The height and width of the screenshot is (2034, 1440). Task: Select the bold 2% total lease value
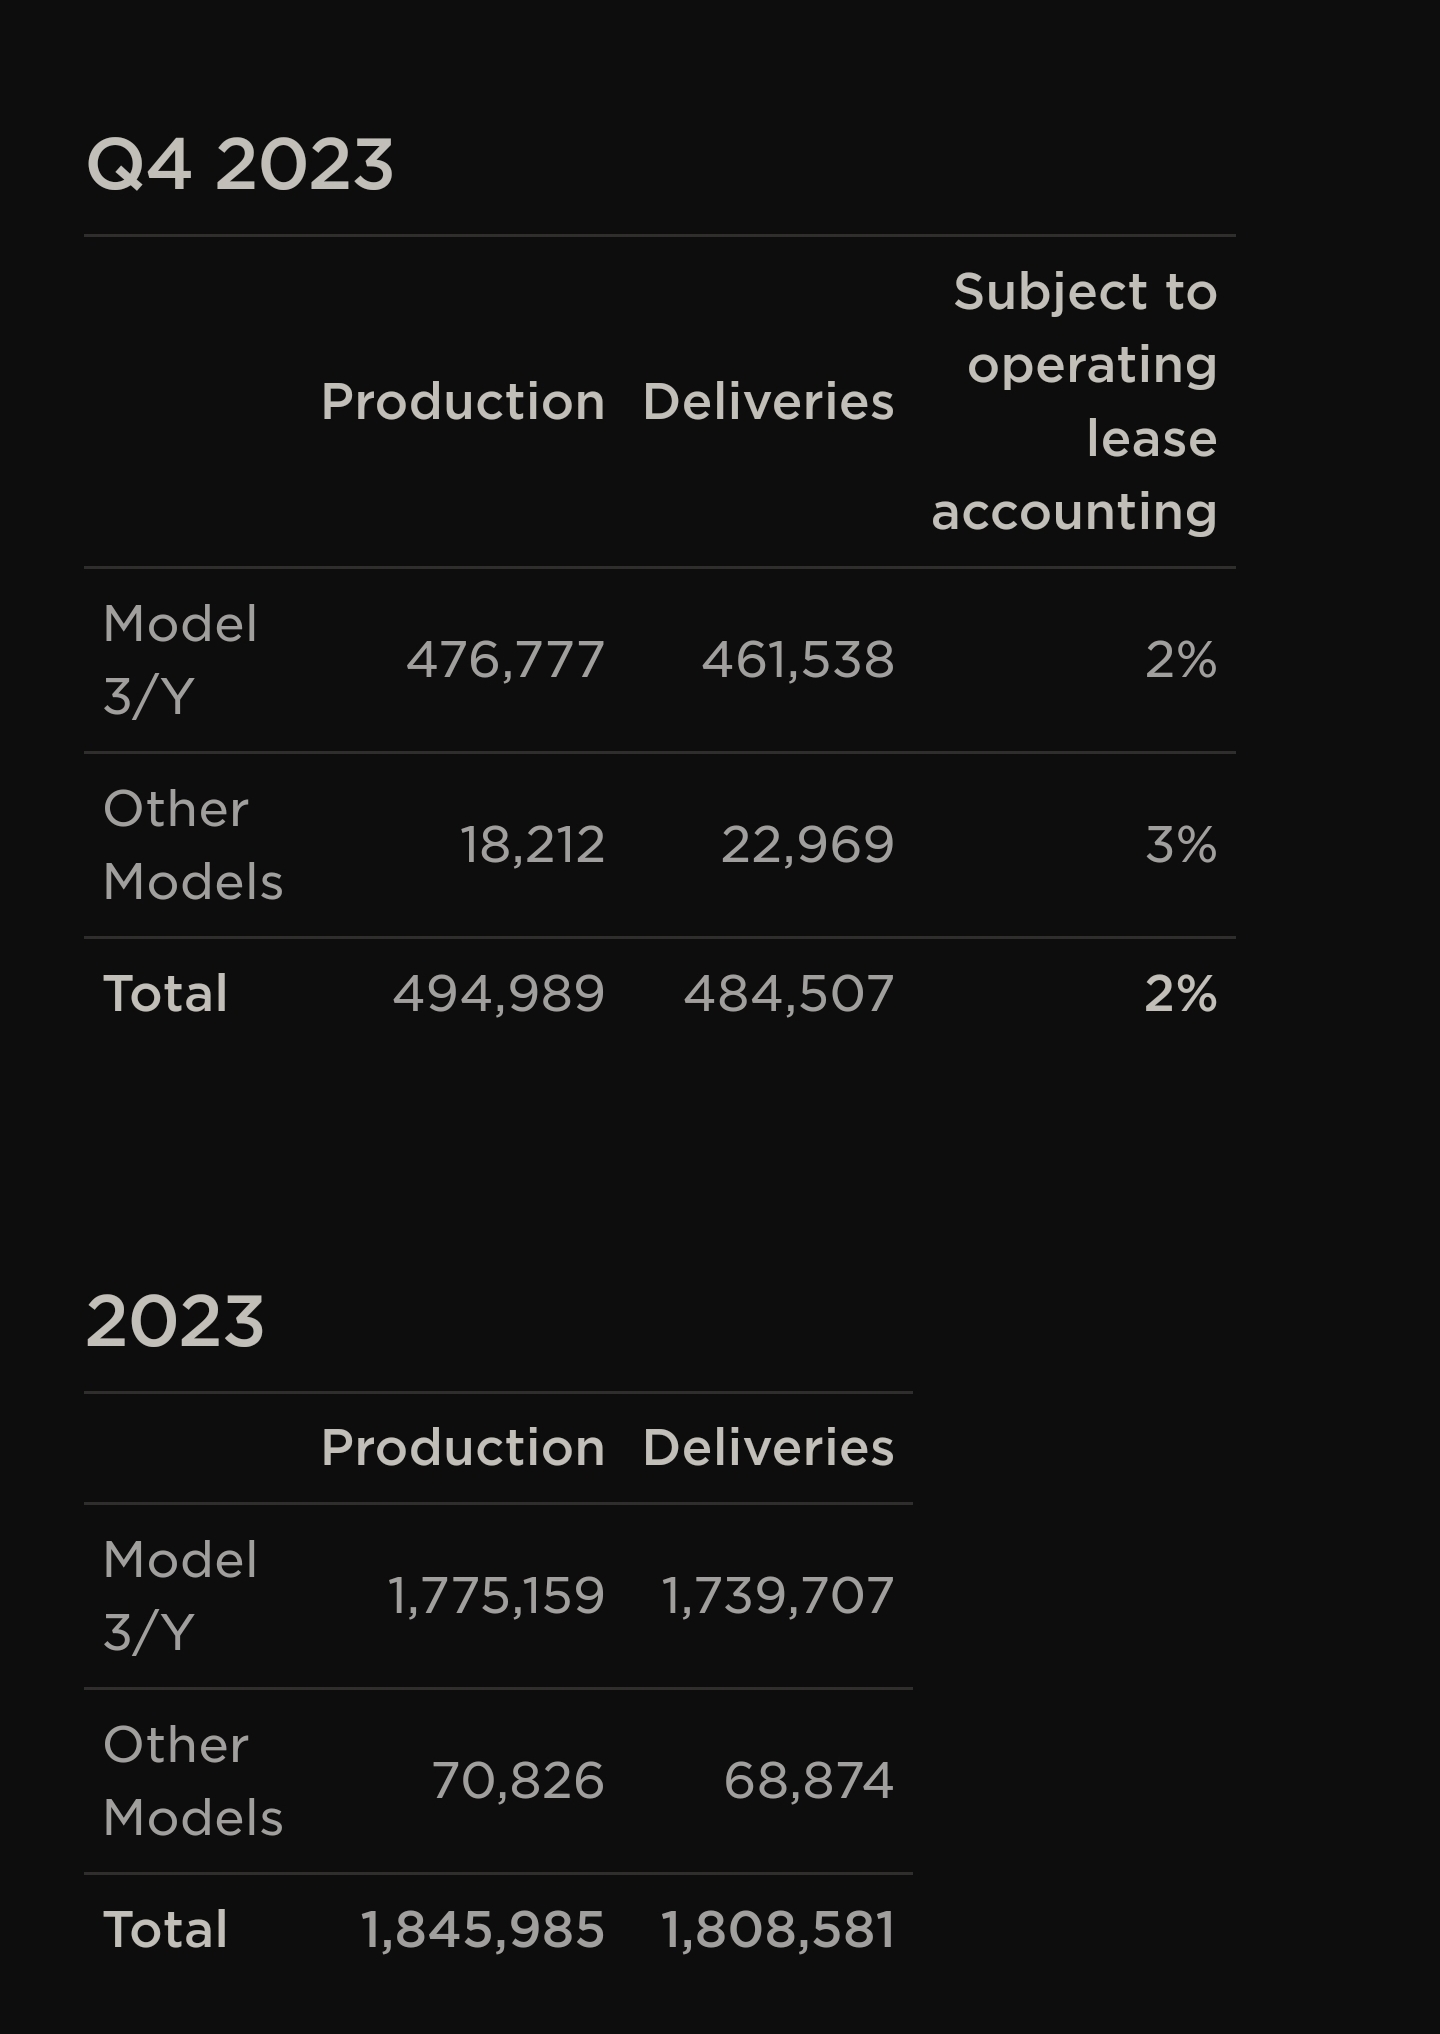(1181, 994)
